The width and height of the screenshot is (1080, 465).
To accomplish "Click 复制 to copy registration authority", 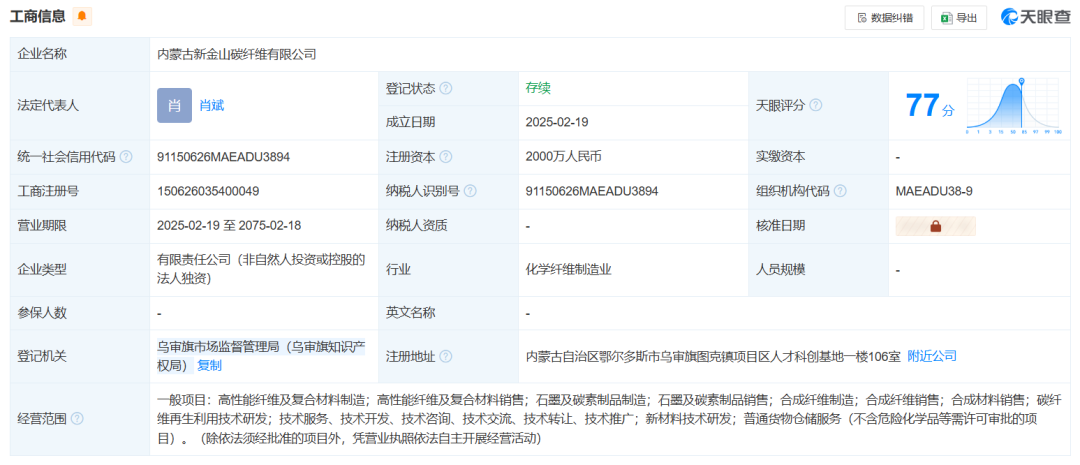I will (209, 365).
